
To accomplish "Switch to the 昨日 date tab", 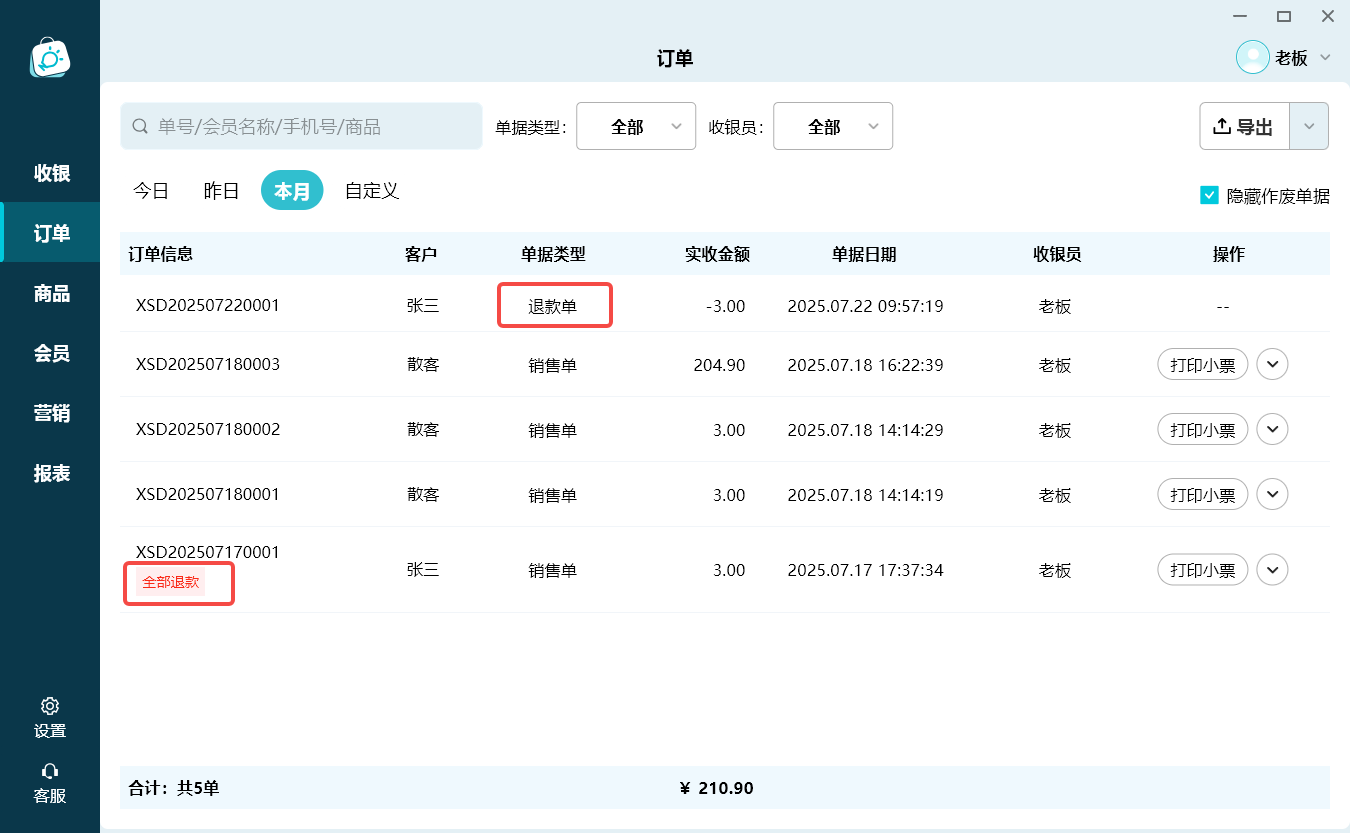I will pyautogui.click(x=221, y=190).
